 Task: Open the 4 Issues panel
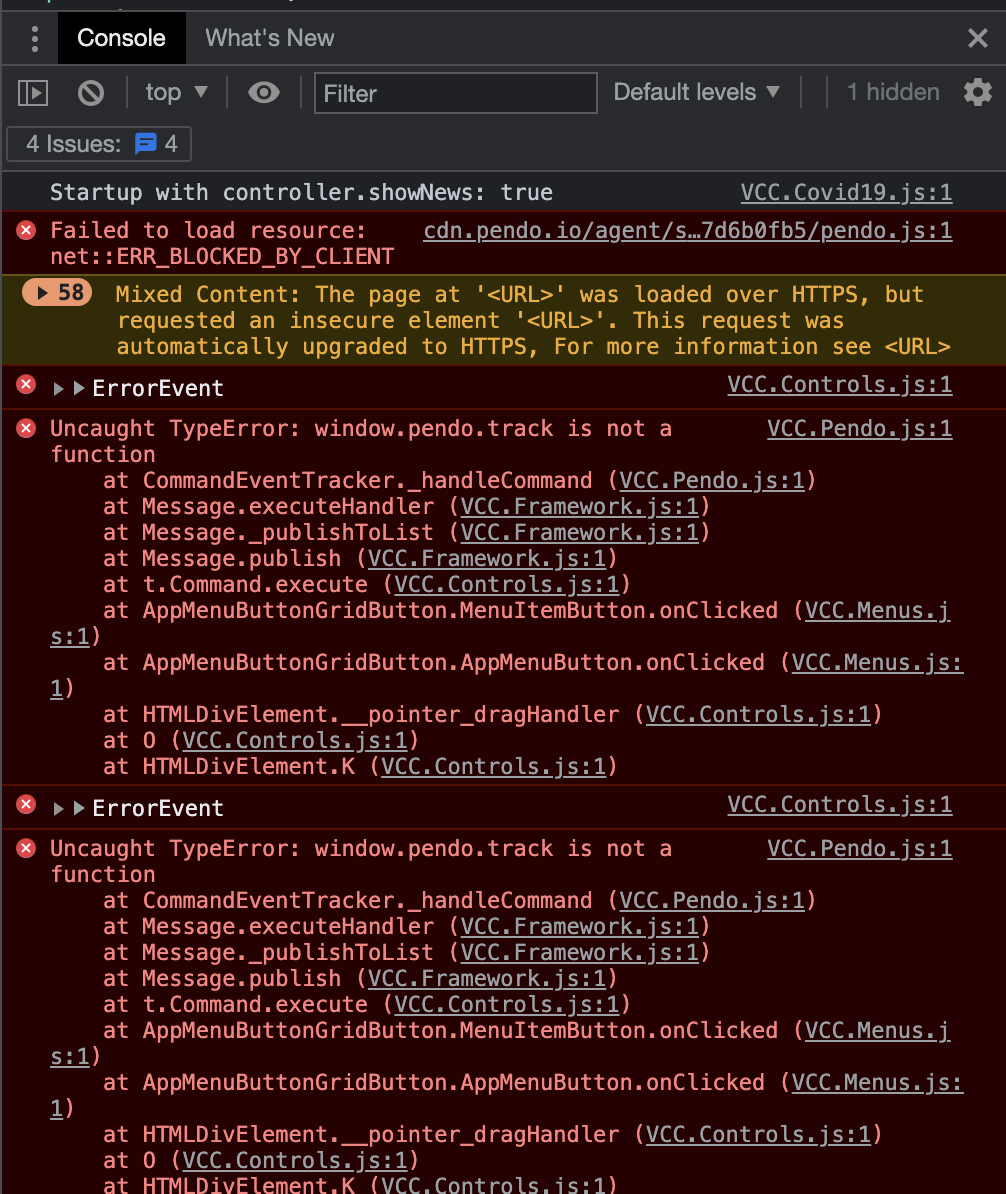tap(98, 143)
